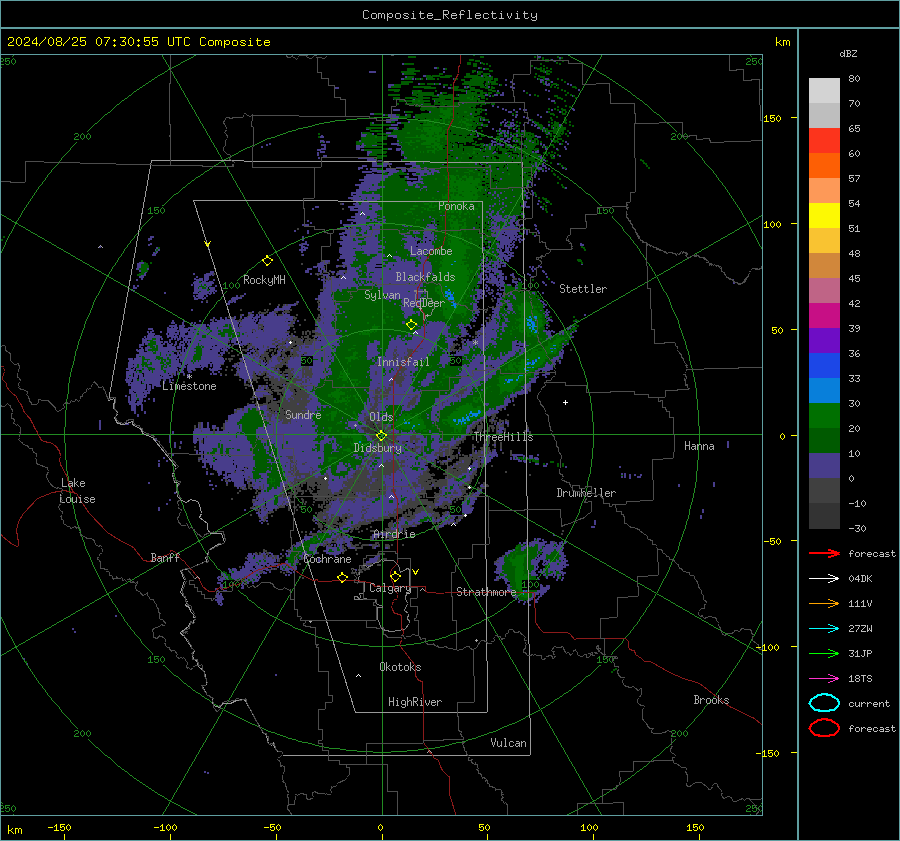This screenshot has height=841, width=900.
Task: Click the ThreeHills town label
Action: pos(503,437)
